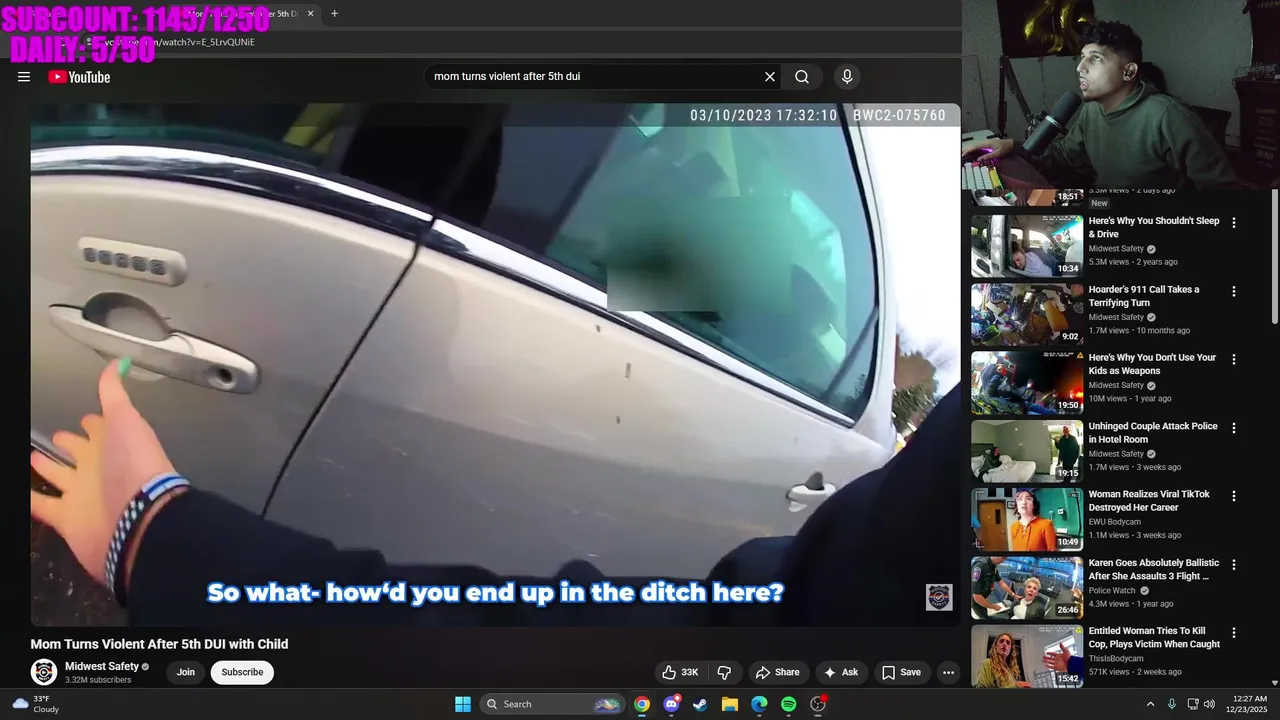Open thumbnail of Hoarder's 911 Call video
The width and height of the screenshot is (1280, 720).
pos(1027,314)
